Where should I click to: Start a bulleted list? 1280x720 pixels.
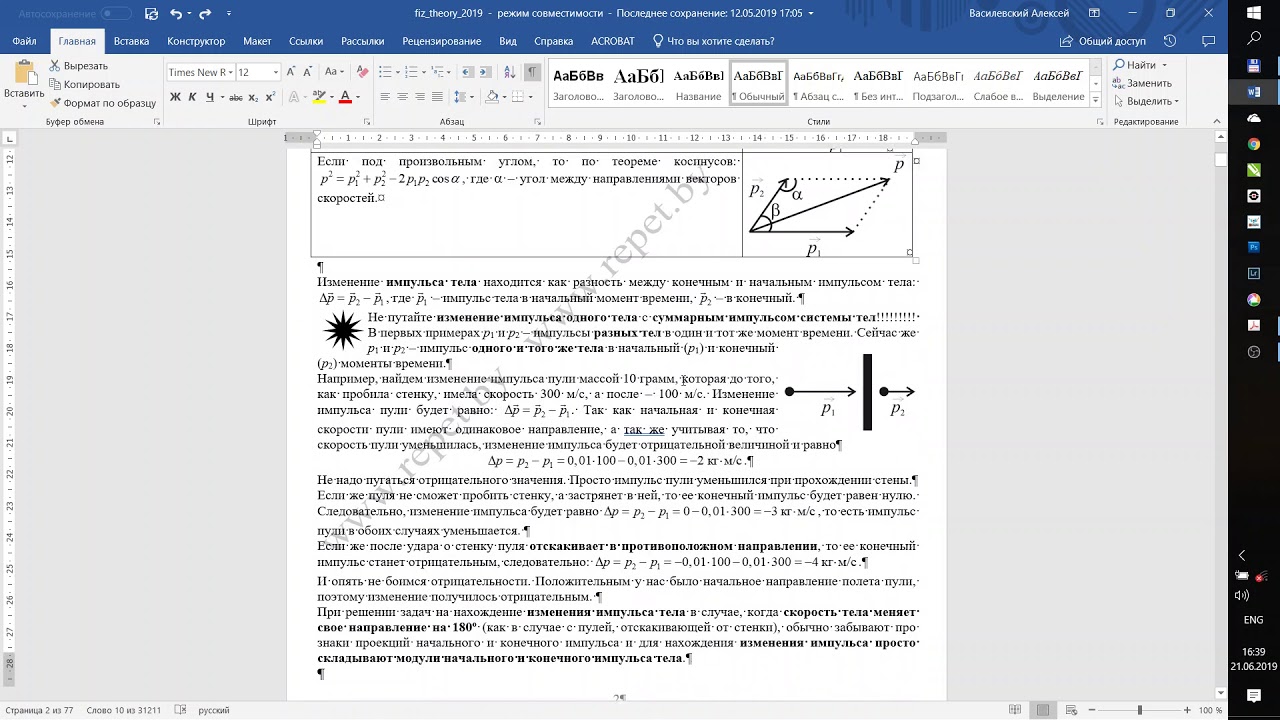pyautogui.click(x=386, y=72)
